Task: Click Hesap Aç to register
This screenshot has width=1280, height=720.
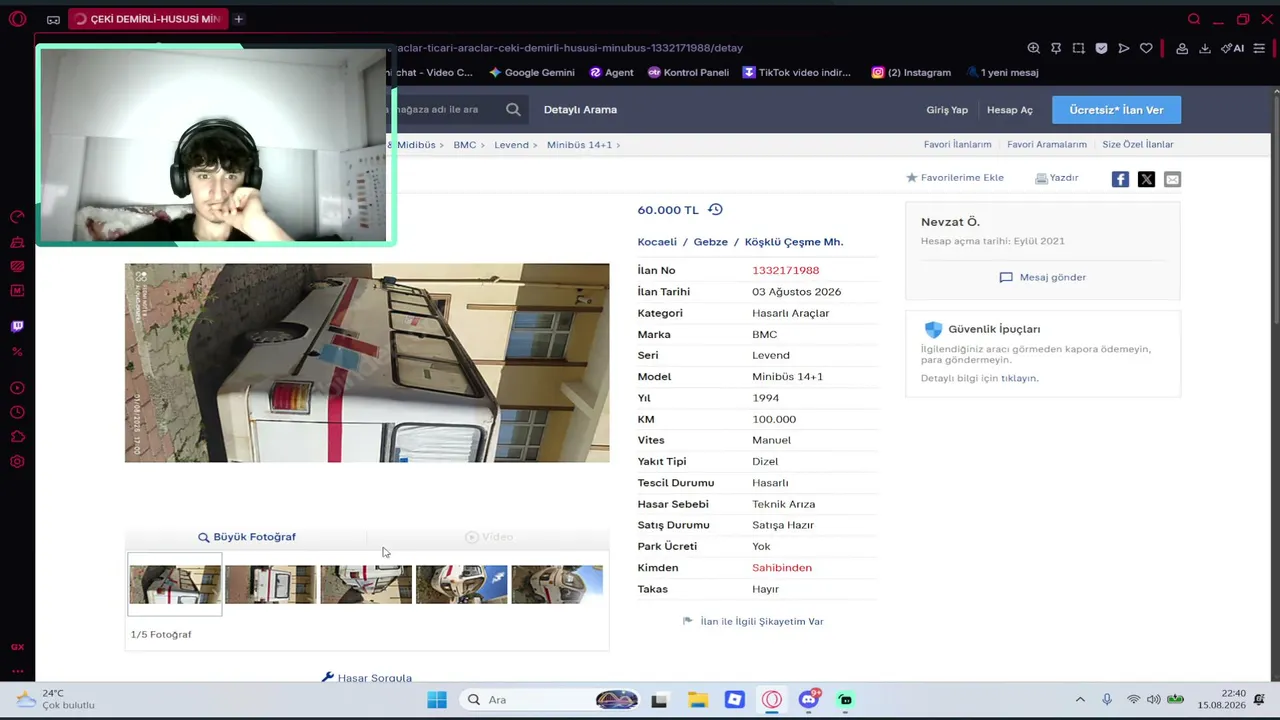Action: pyautogui.click(x=1010, y=110)
